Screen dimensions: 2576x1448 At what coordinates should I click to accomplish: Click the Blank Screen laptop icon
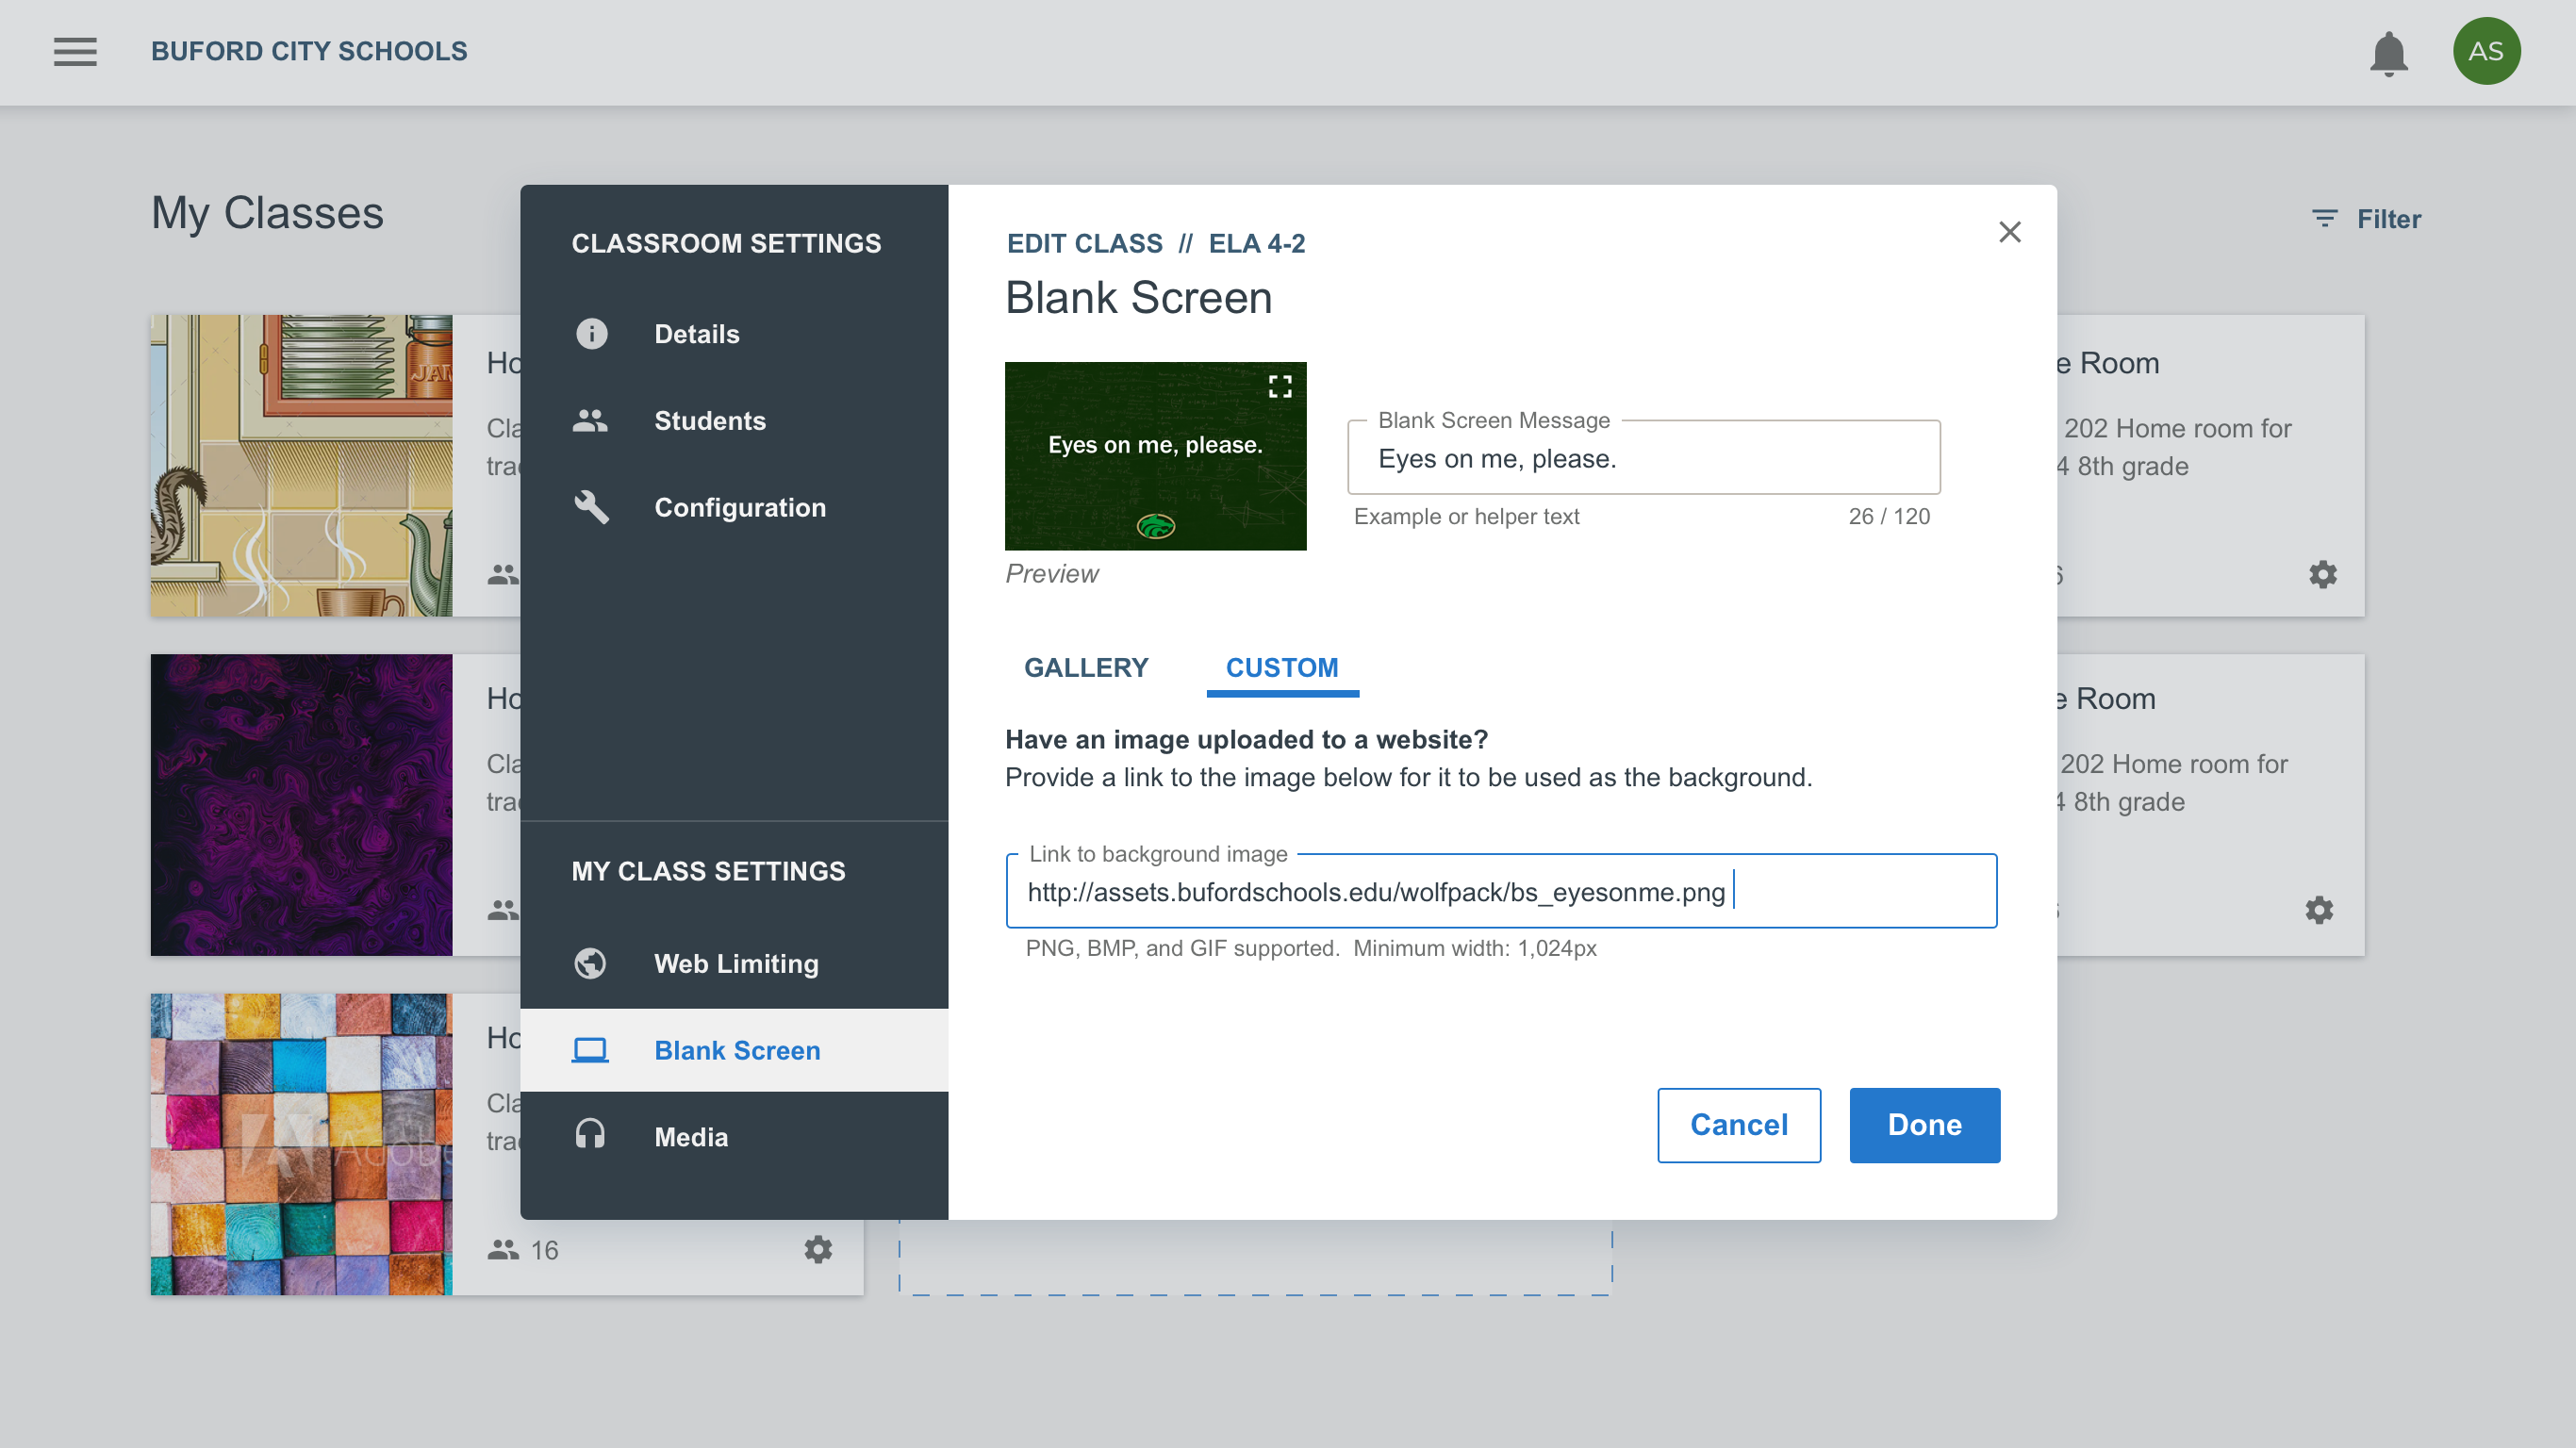pyautogui.click(x=591, y=1049)
